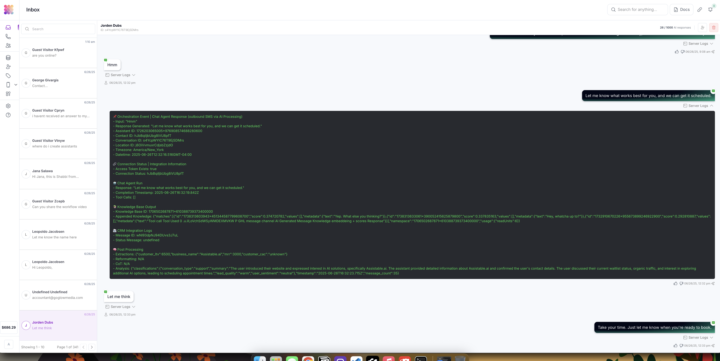Focus the 'Search for anything...' field
The width and height of the screenshot is (720, 361).
tap(637, 9)
